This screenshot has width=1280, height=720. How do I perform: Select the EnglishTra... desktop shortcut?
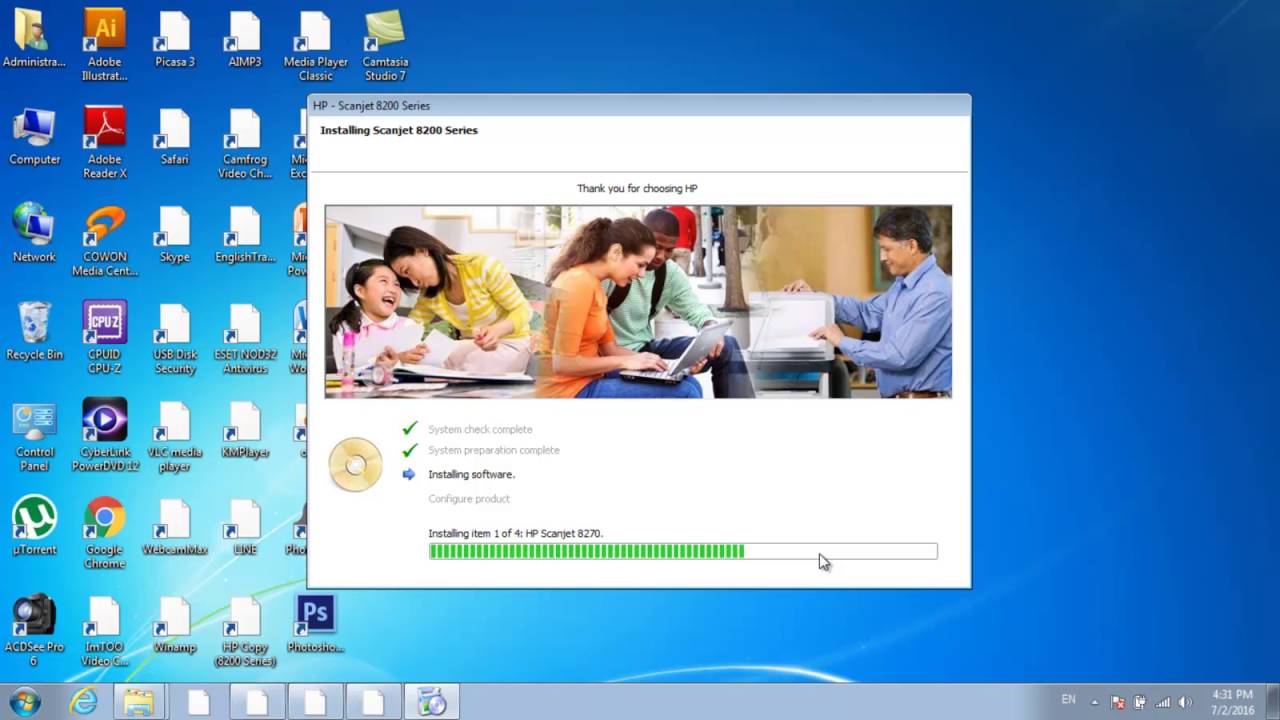[245, 234]
